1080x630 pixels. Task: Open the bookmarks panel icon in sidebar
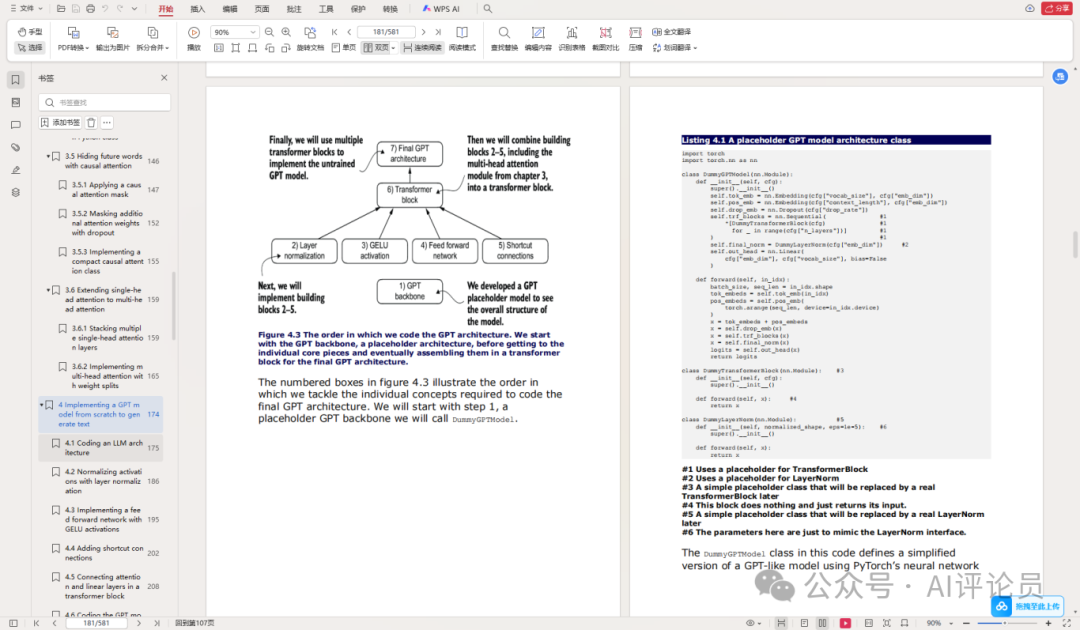[x=15, y=80]
